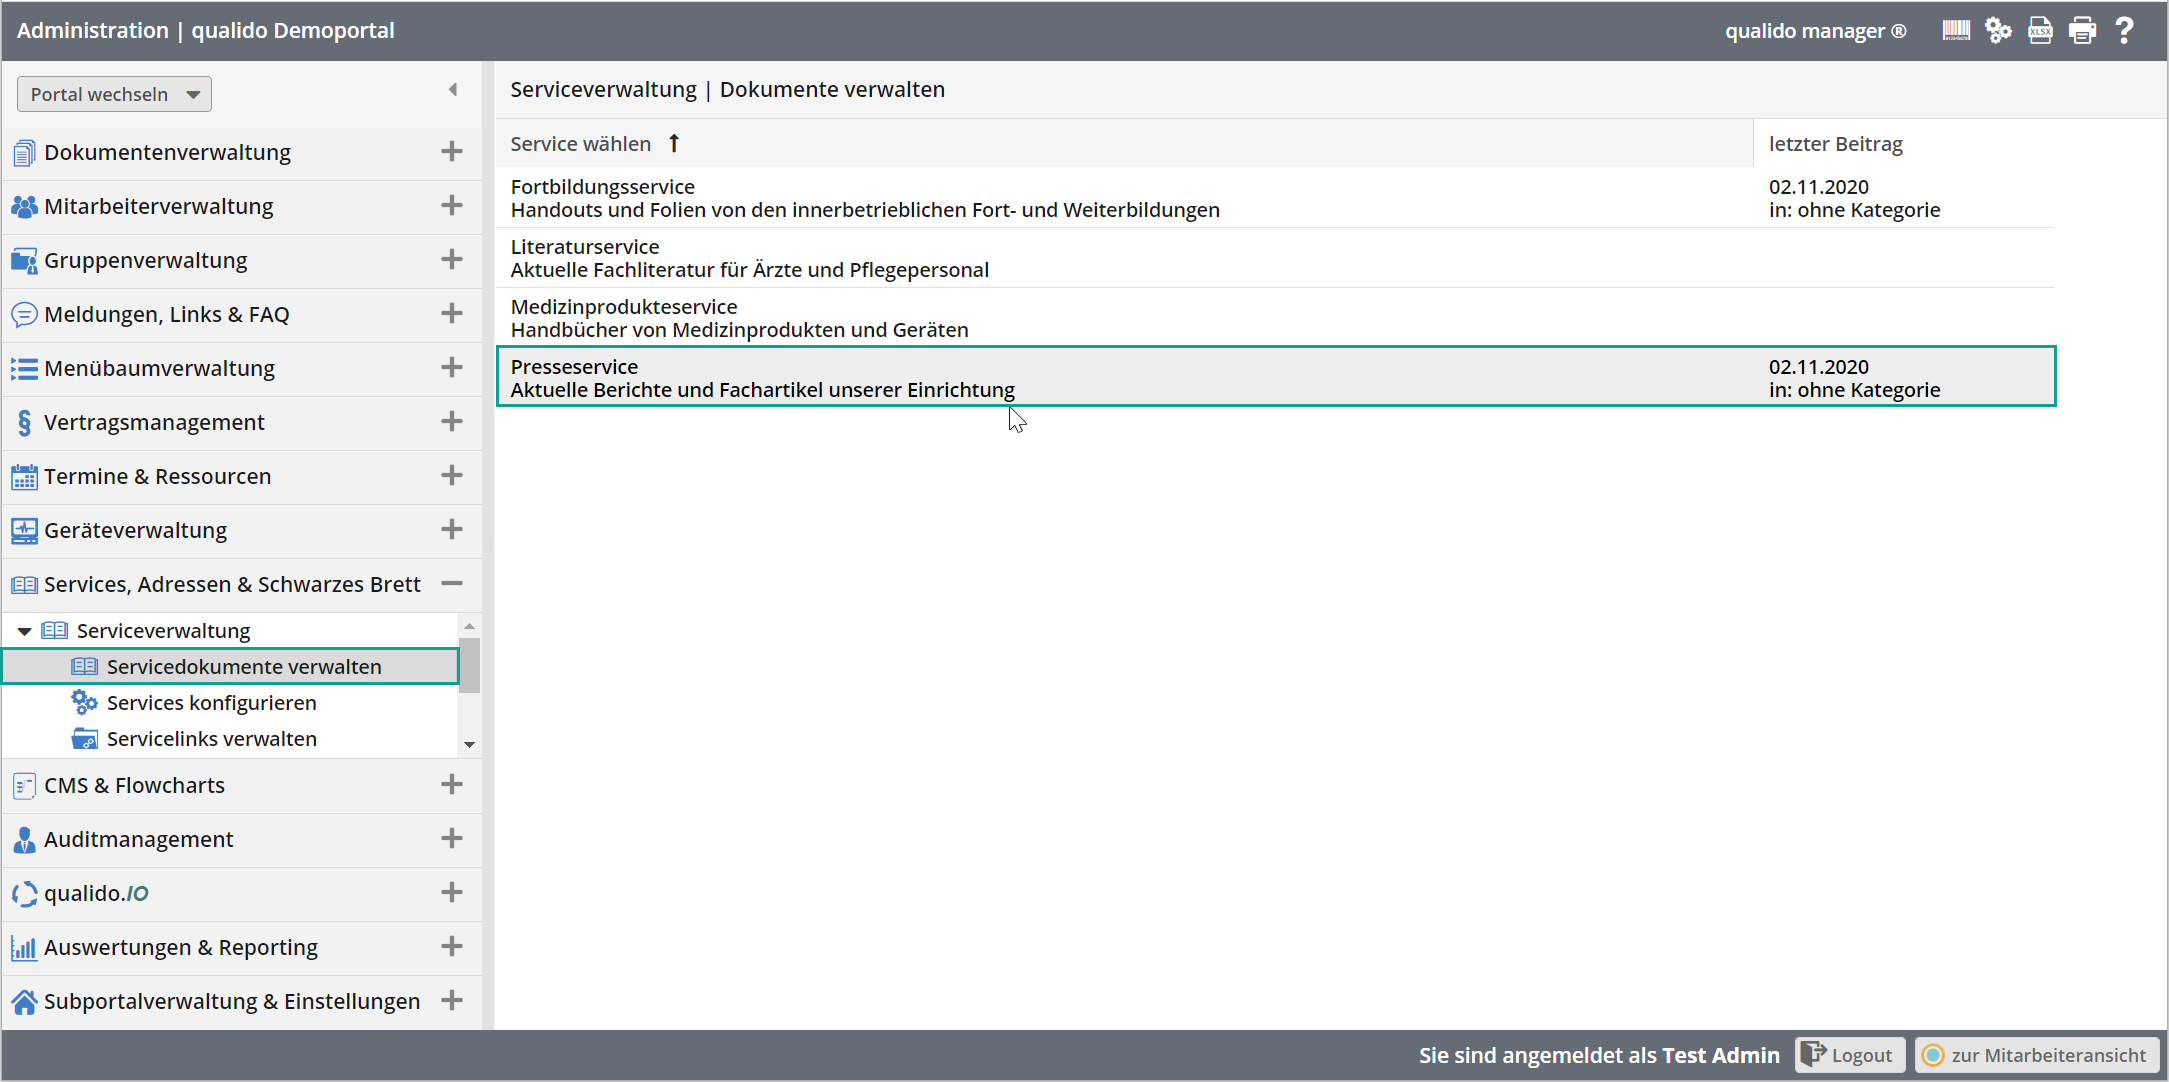Click the Auswertungen & Reporting chart icon
This screenshot has height=1082, width=2169.
pyautogui.click(x=24, y=948)
